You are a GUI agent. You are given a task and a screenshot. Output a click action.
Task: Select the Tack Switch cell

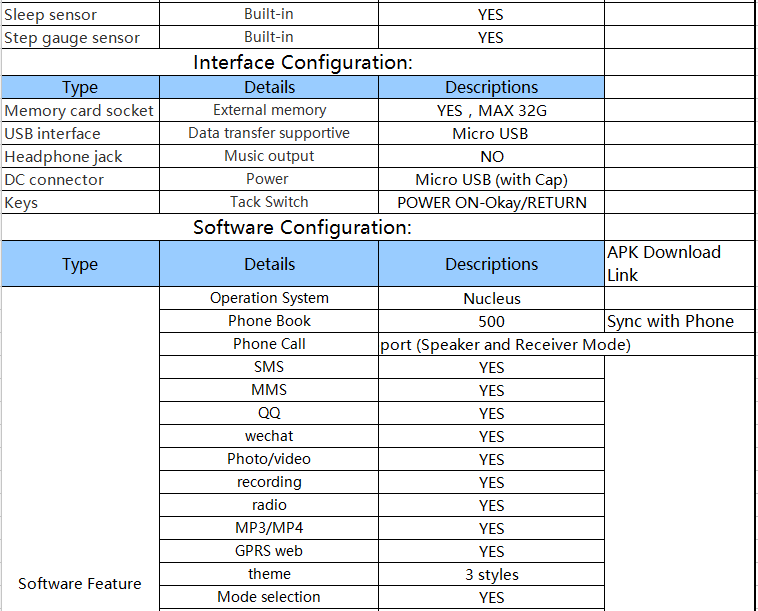pos(269,202)
